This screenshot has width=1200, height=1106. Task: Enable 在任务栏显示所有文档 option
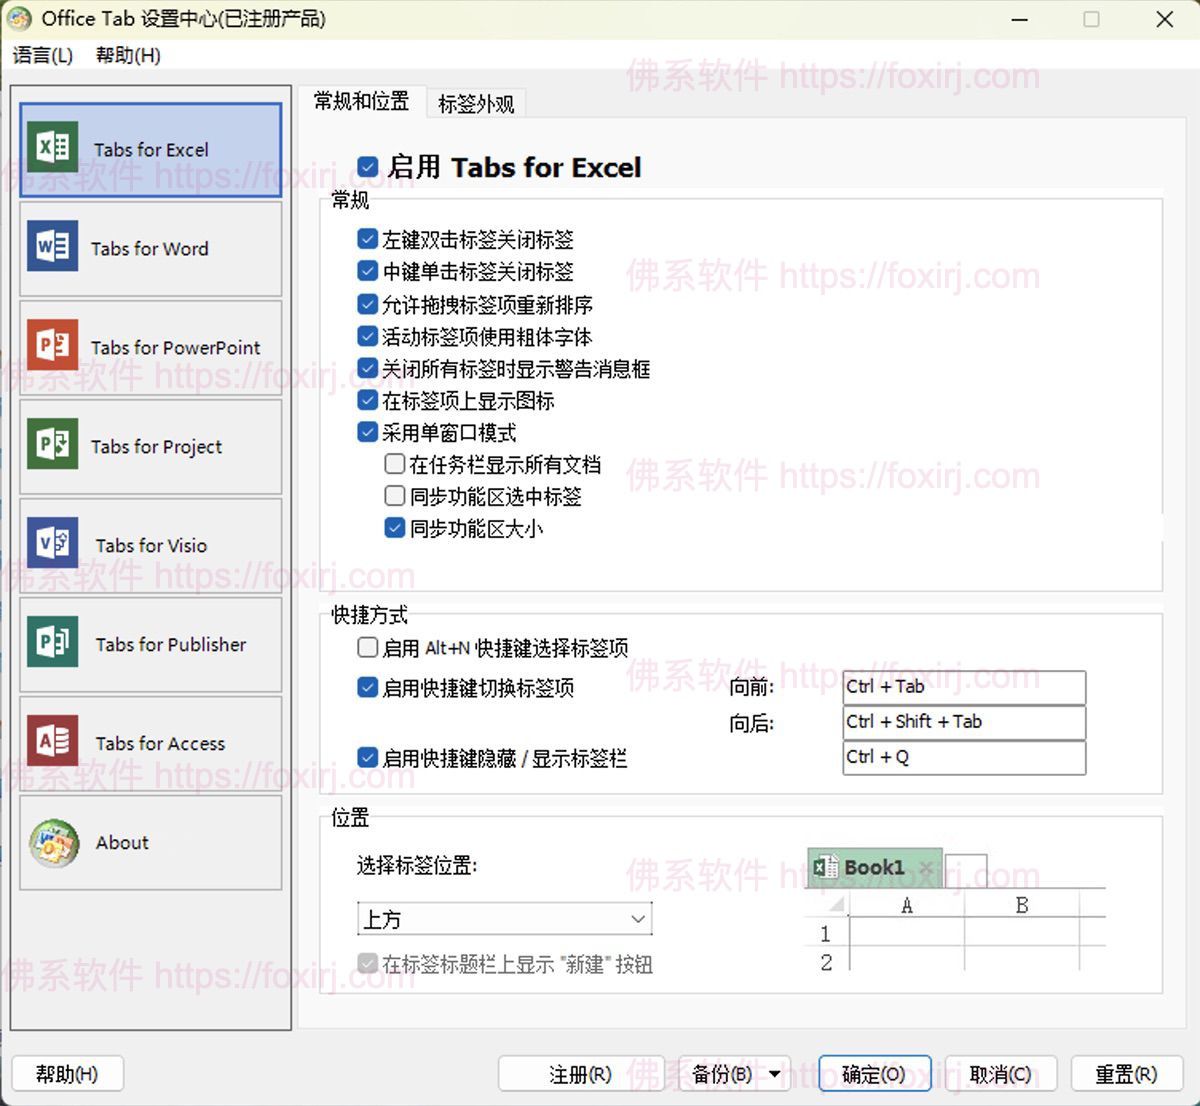[395, 463]
